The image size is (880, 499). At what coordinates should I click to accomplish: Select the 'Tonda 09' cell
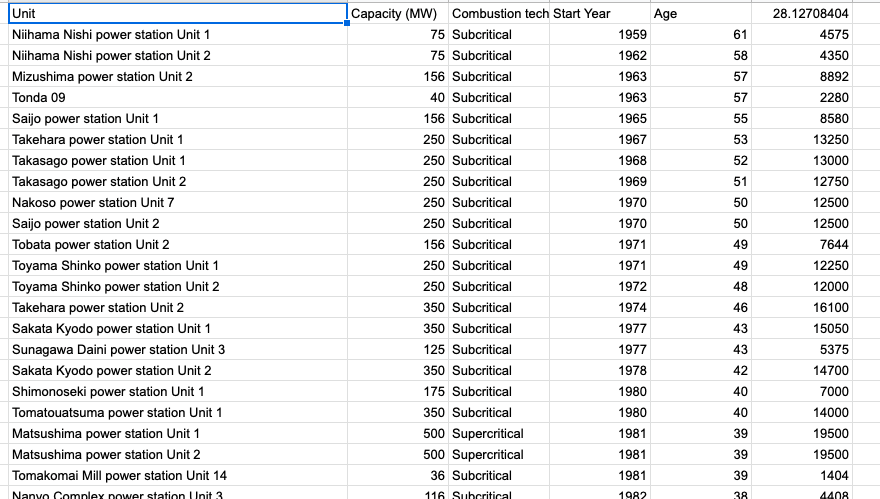(178, 98)
